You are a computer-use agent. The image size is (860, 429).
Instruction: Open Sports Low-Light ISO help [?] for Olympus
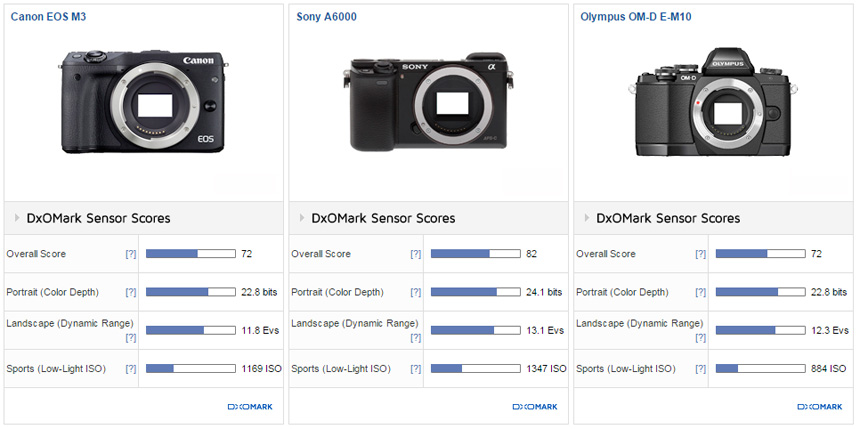tap(700, 369)
